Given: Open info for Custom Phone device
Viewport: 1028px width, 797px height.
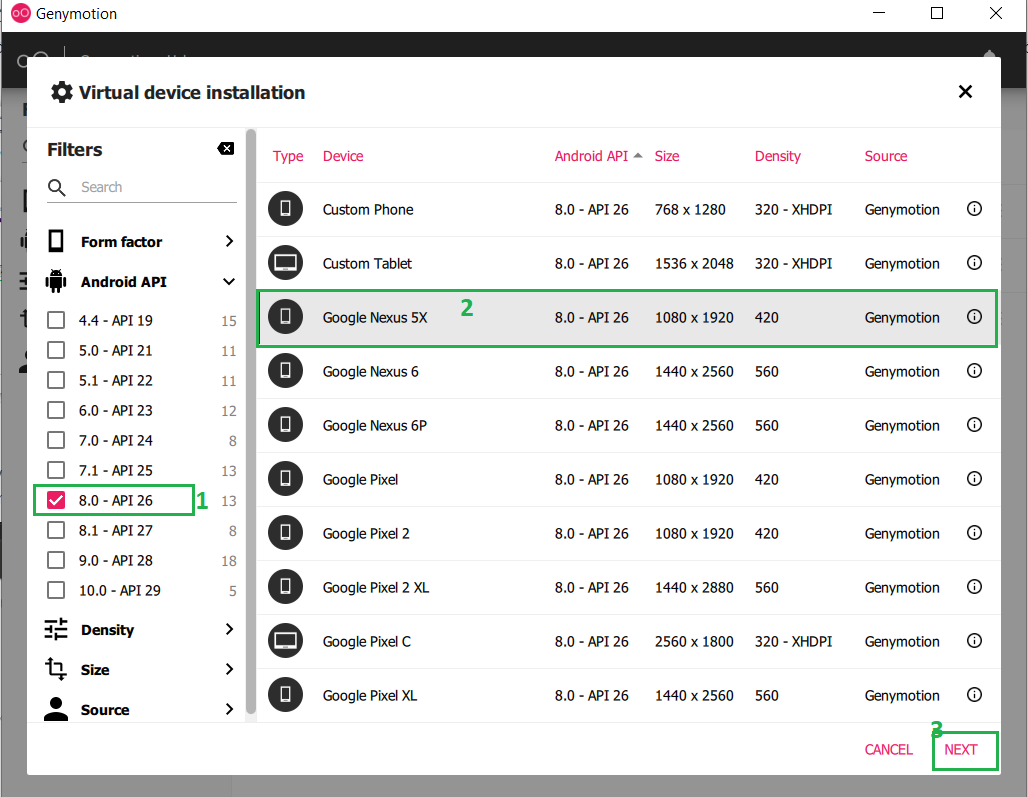Looking at the screenshot, I should pyautogui.click(x=974, y=208).
